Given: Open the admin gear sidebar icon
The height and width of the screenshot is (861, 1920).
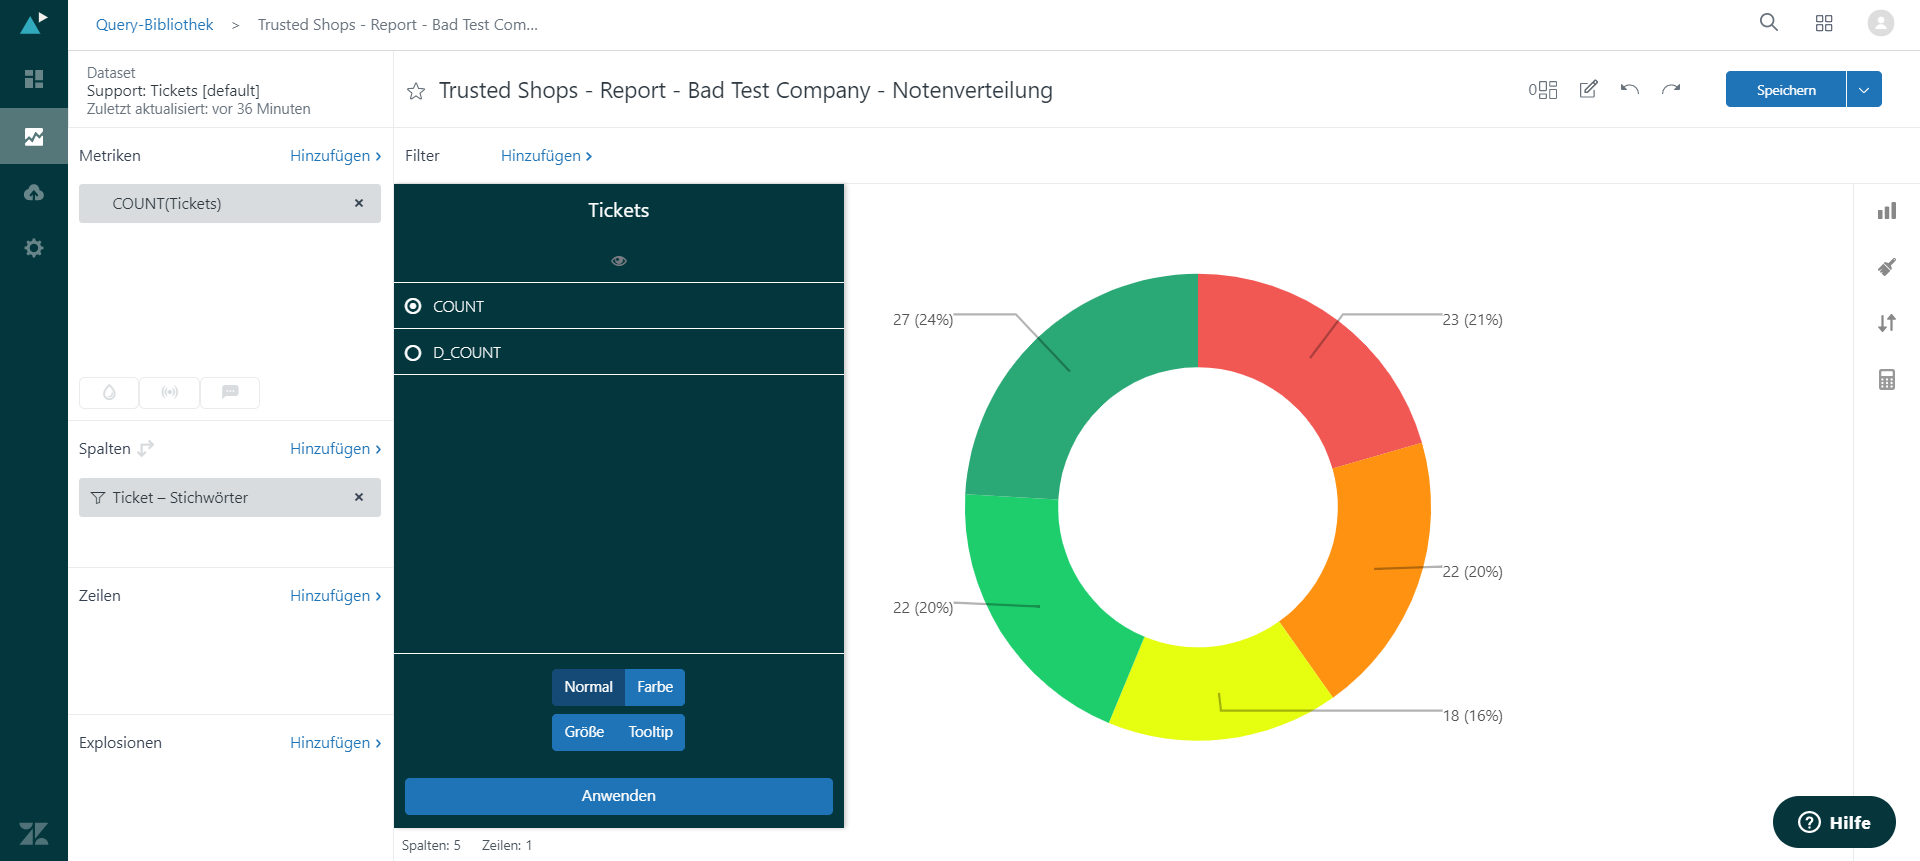Looking at the screenshot, I should pyautogui.click(x=34, y=248).
